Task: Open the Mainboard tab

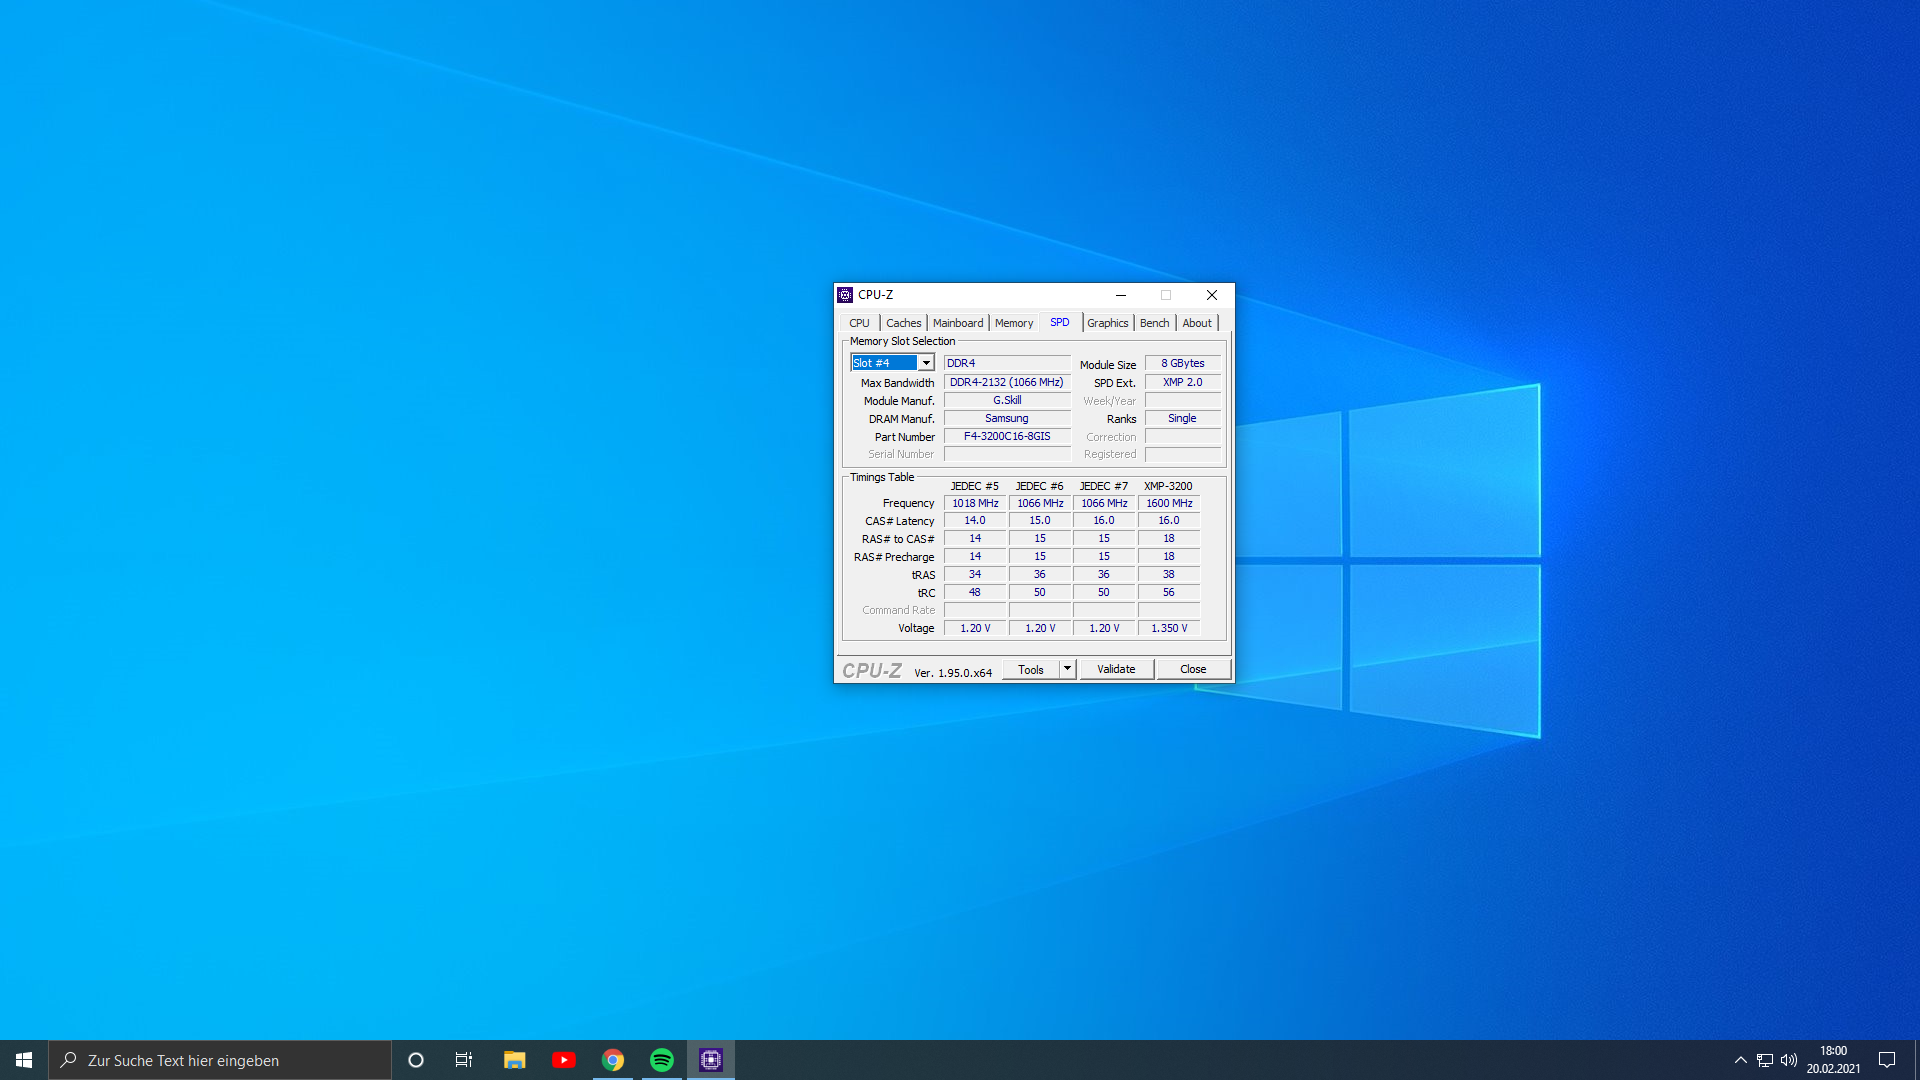Action: [x=957, y=322]
